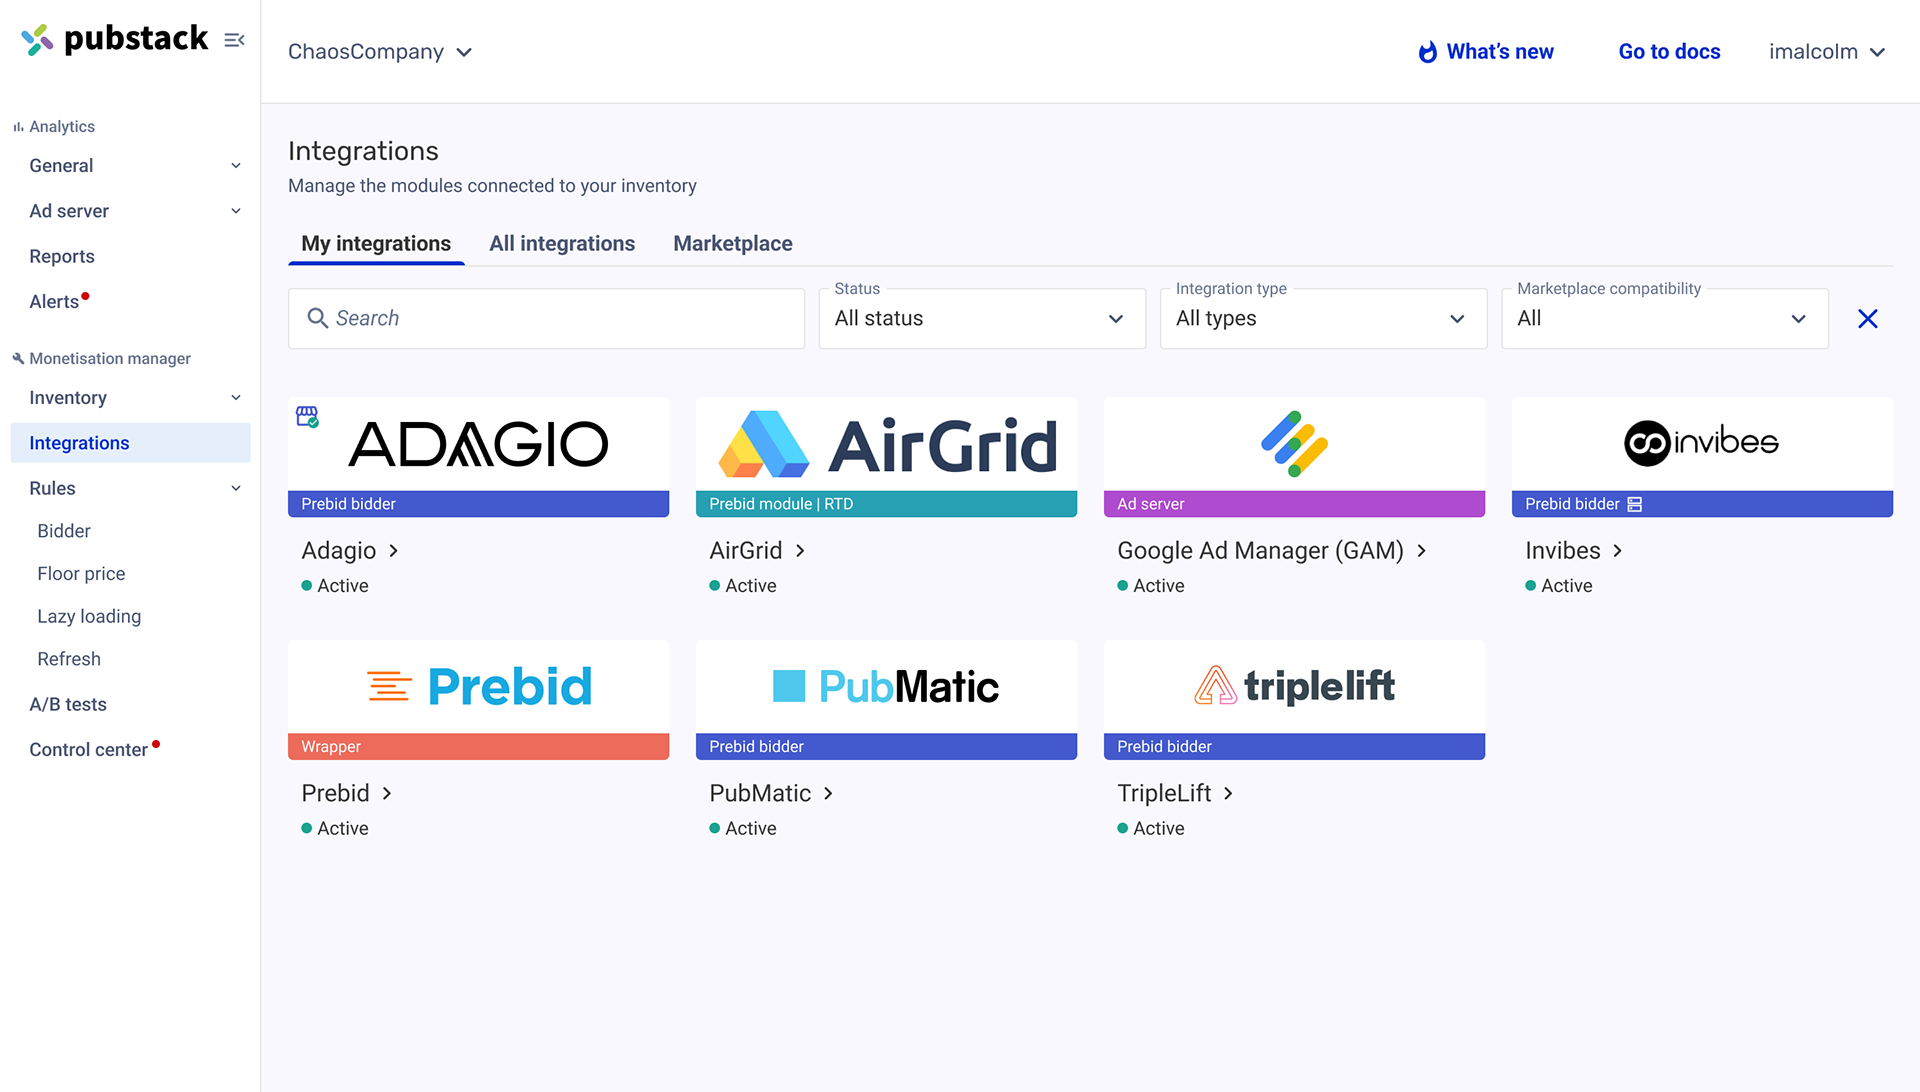Open the Integration type dropdown

click(x=1323, y=319)
